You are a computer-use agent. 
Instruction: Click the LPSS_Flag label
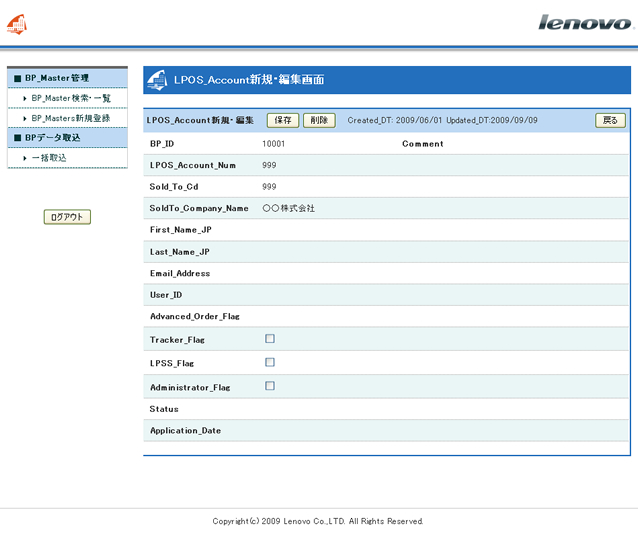click(x=172, y=364)
